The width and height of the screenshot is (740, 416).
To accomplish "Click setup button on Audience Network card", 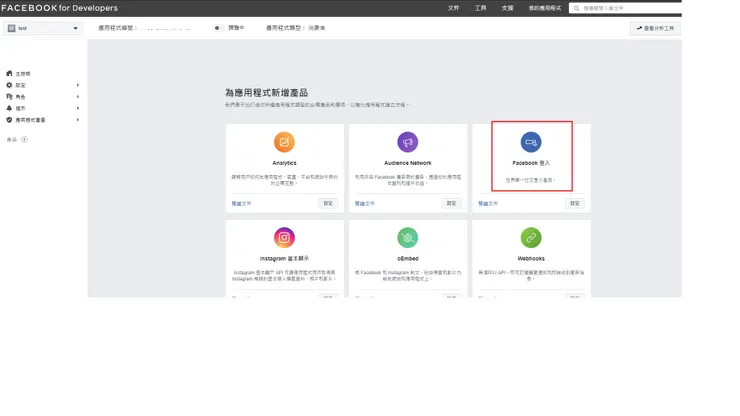I will click(451, 204).
